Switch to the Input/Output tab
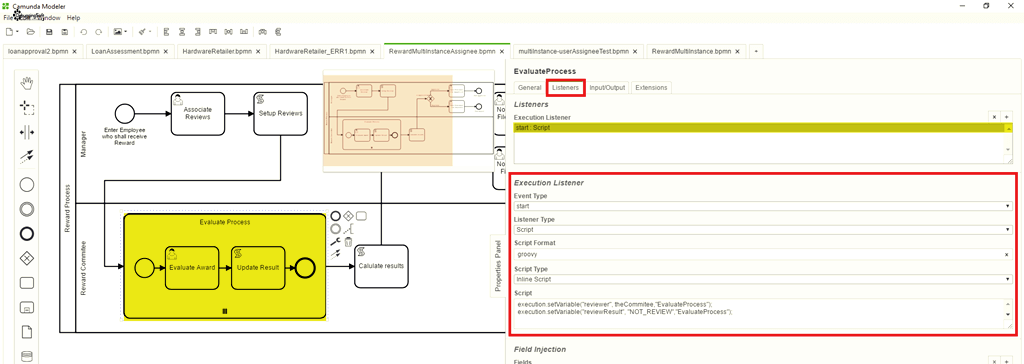The width and height of the screenshot is (1024, 364). click(x=607, y=88)
